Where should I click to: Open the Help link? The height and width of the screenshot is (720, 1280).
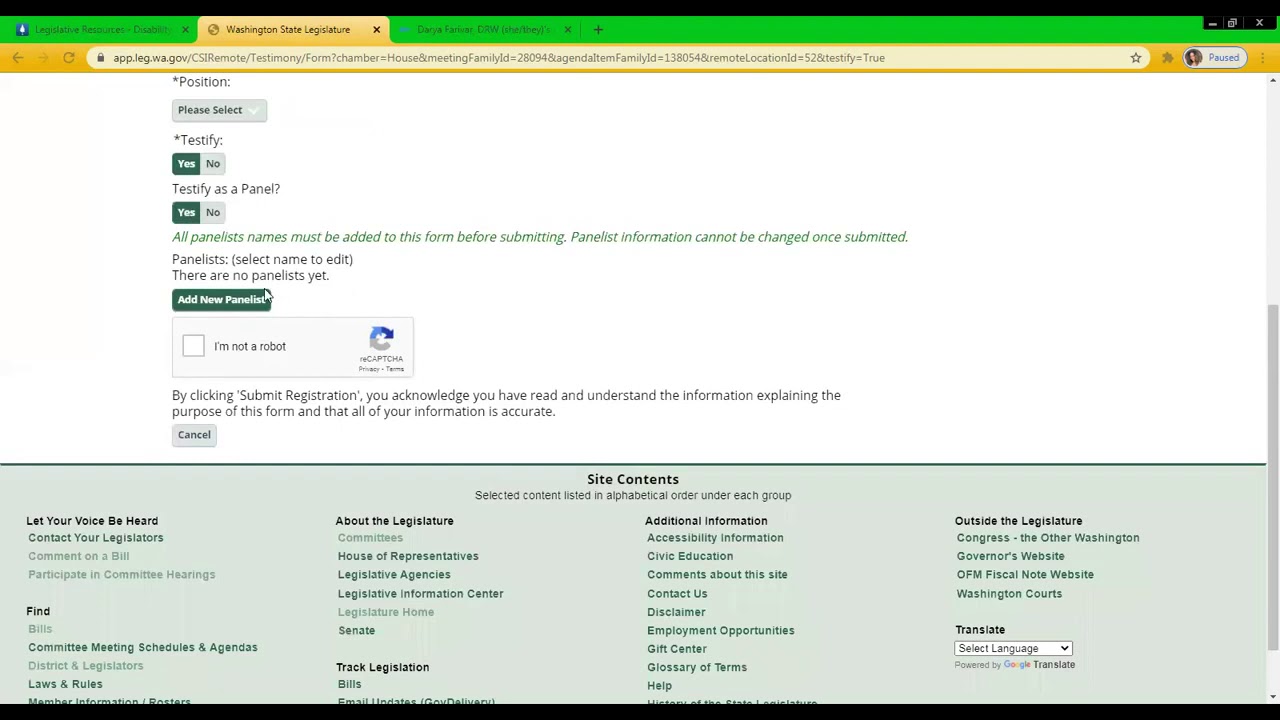(659, 686)
